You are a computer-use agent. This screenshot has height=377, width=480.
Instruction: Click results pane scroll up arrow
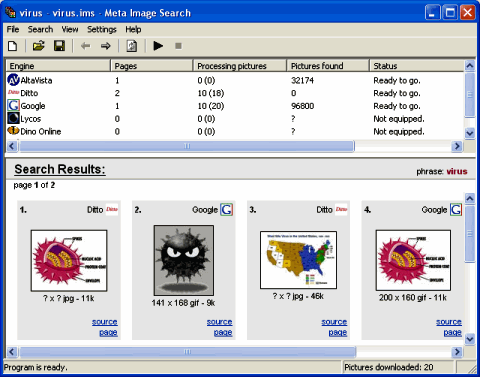point(470,199)
